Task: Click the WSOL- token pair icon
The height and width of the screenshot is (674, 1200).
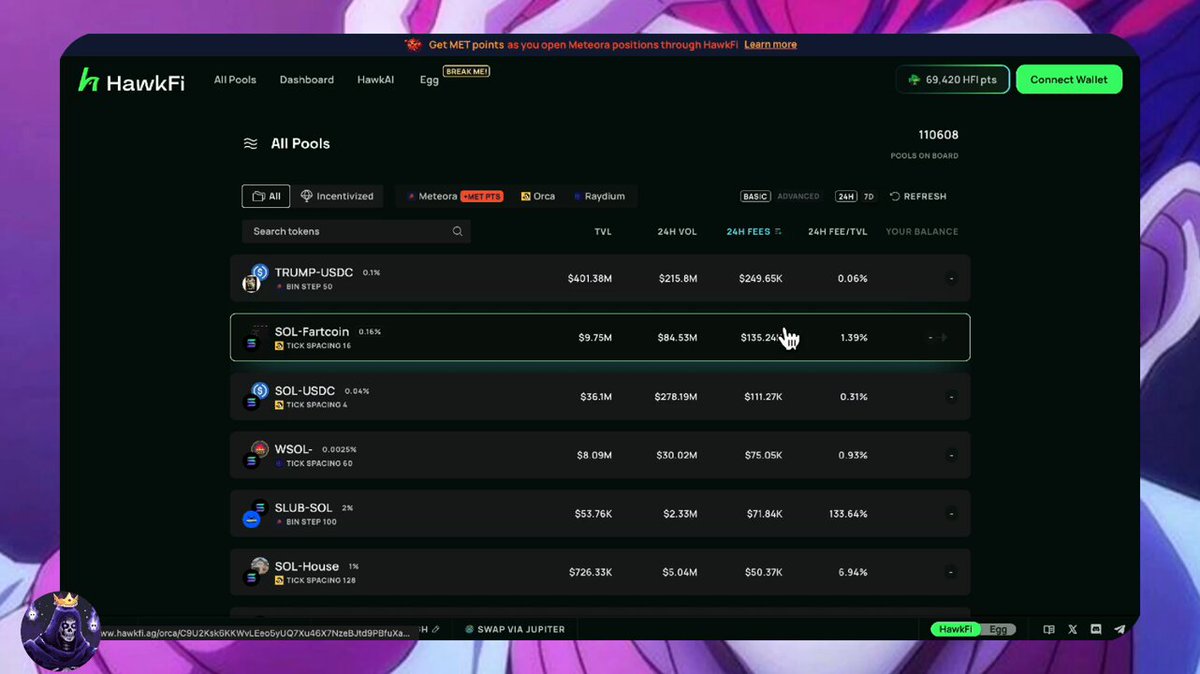Action: [x=255, y=455]
